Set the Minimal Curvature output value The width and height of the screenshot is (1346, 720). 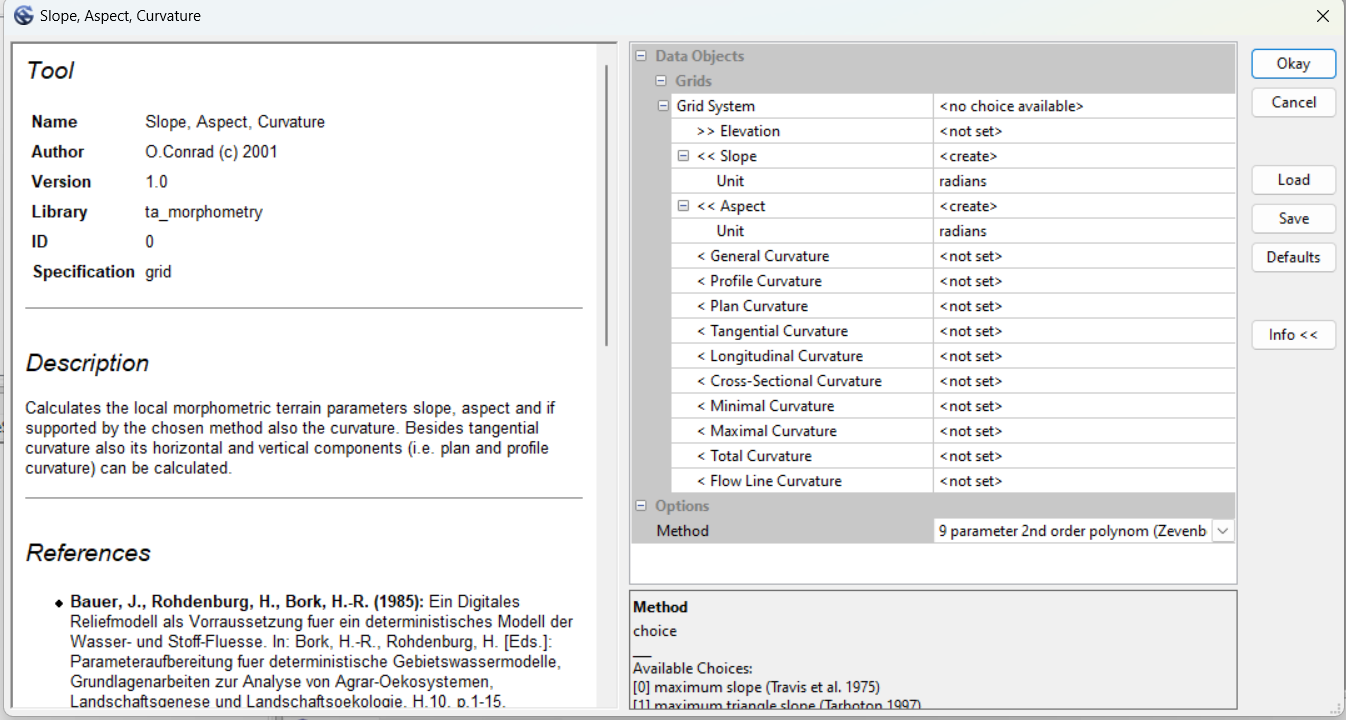coord(1084,406)
